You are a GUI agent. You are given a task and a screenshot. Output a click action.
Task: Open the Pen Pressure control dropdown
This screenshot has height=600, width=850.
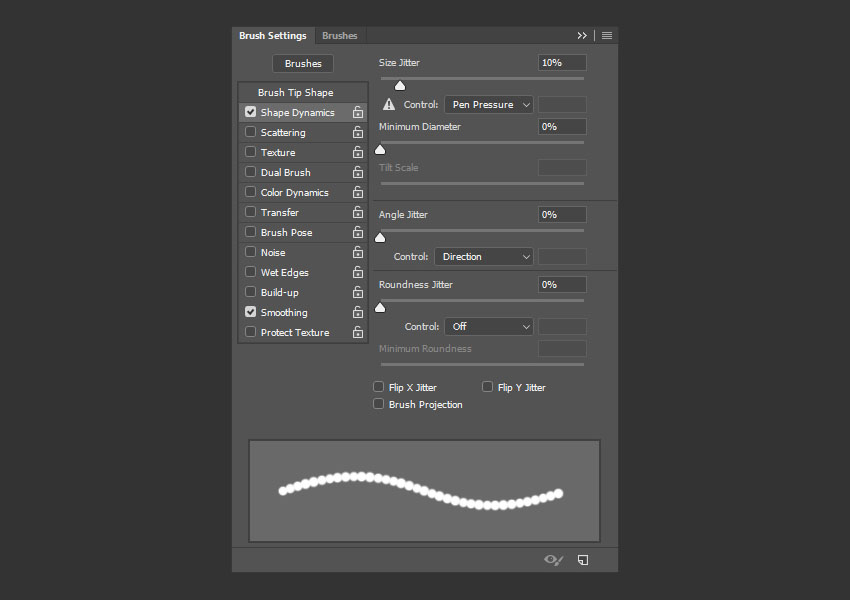click(x=488, y=105)
